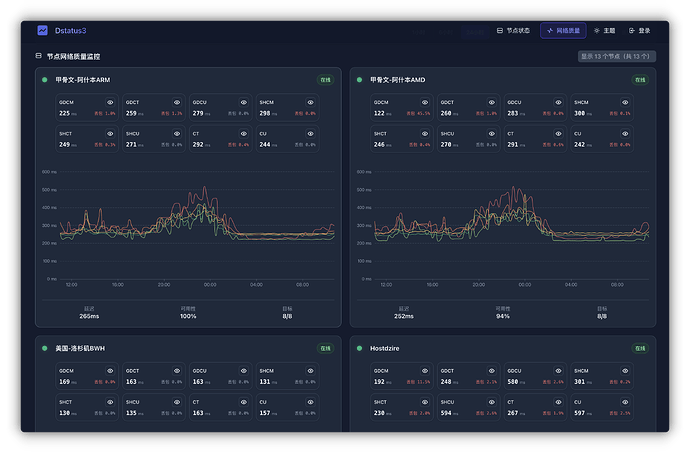The image size is (690, 452).
Task: Click the server icon beside 节点状态
Action: (500, 30)
